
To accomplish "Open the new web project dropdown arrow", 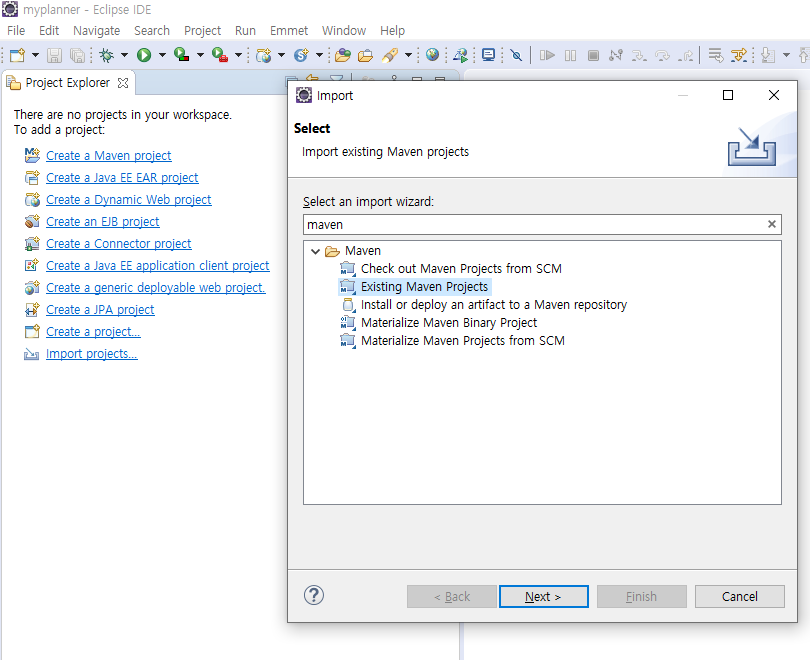I will [281, 55].
